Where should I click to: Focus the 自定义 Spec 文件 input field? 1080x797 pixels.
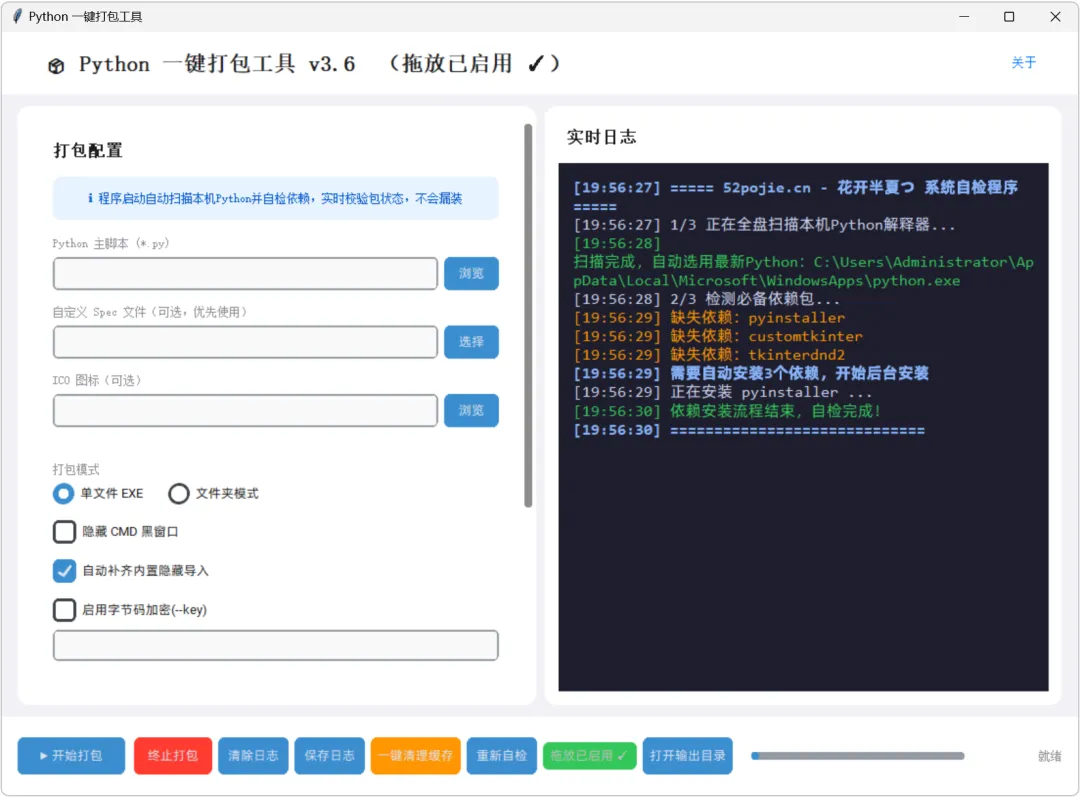coord(245,342)
